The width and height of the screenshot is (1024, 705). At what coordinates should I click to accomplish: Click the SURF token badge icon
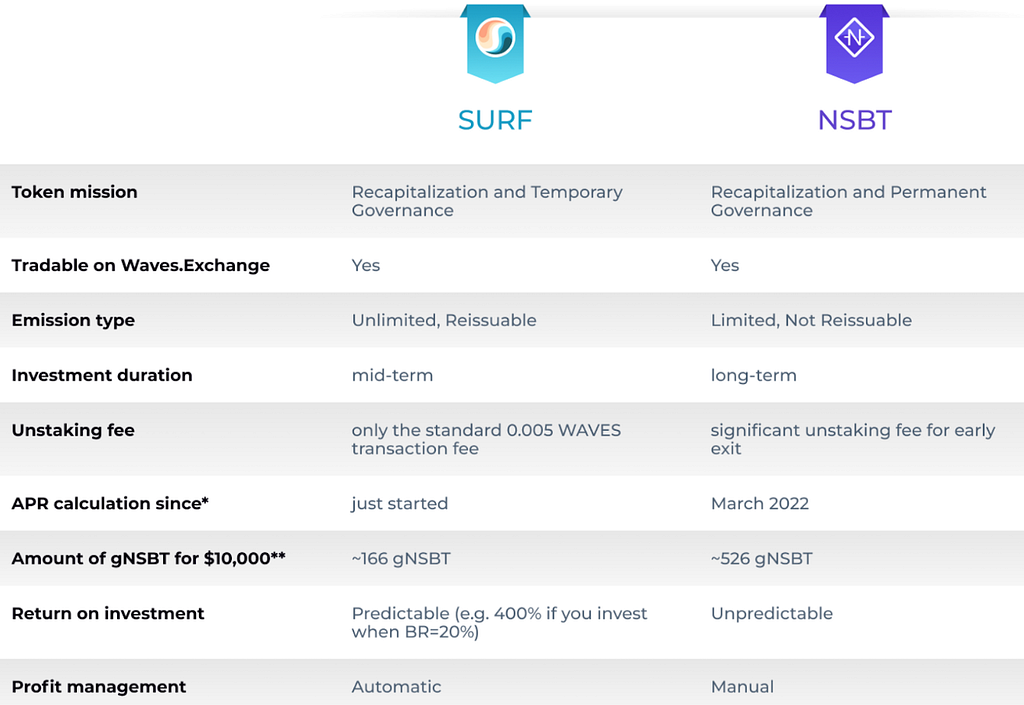495,43
